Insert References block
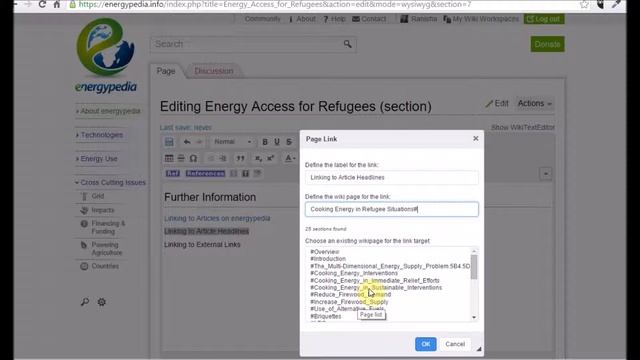Viewport: 640px width, 360px height. (205, 173)
